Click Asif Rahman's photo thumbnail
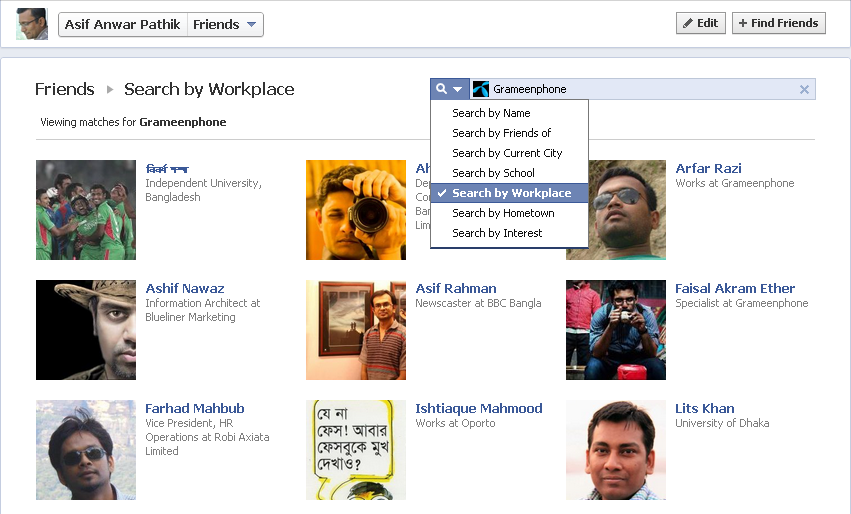 (356, 329)
